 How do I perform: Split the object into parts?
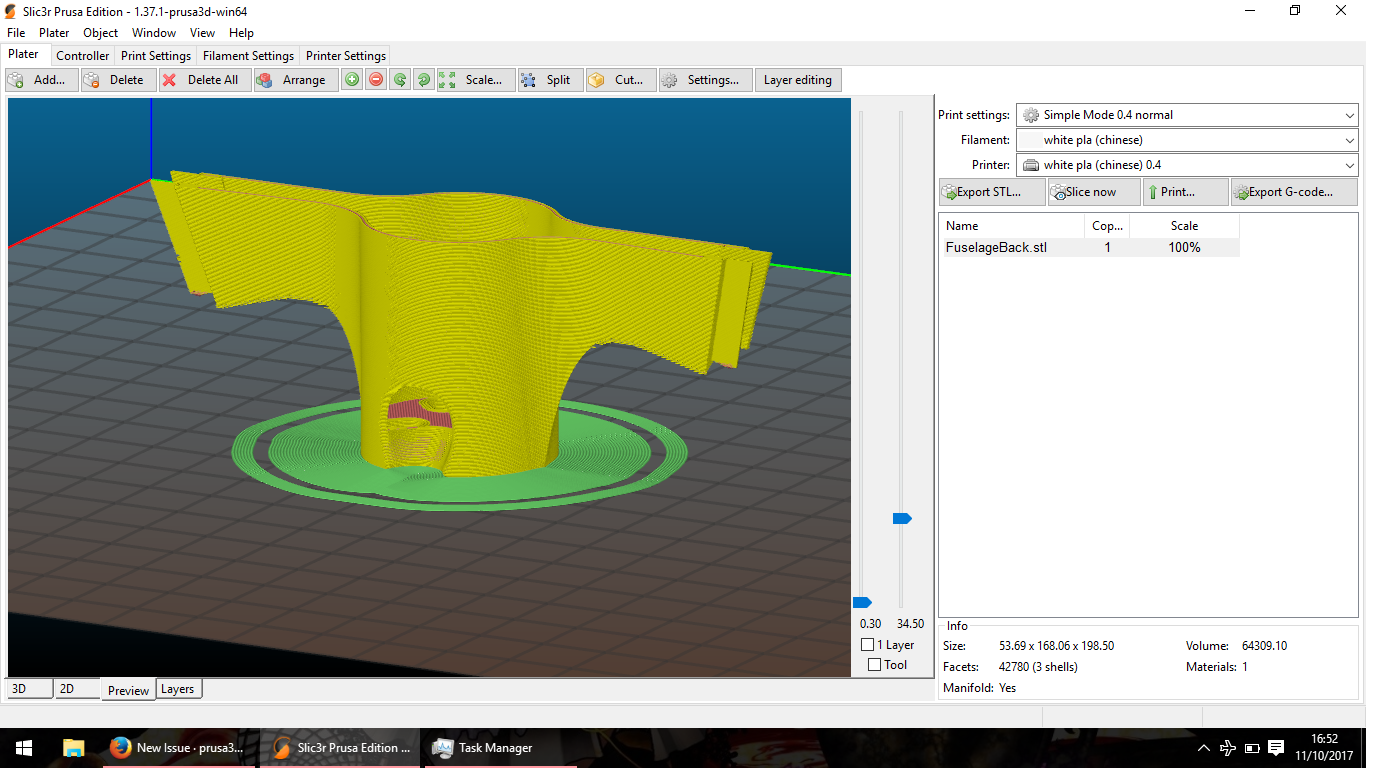[550, 80]
